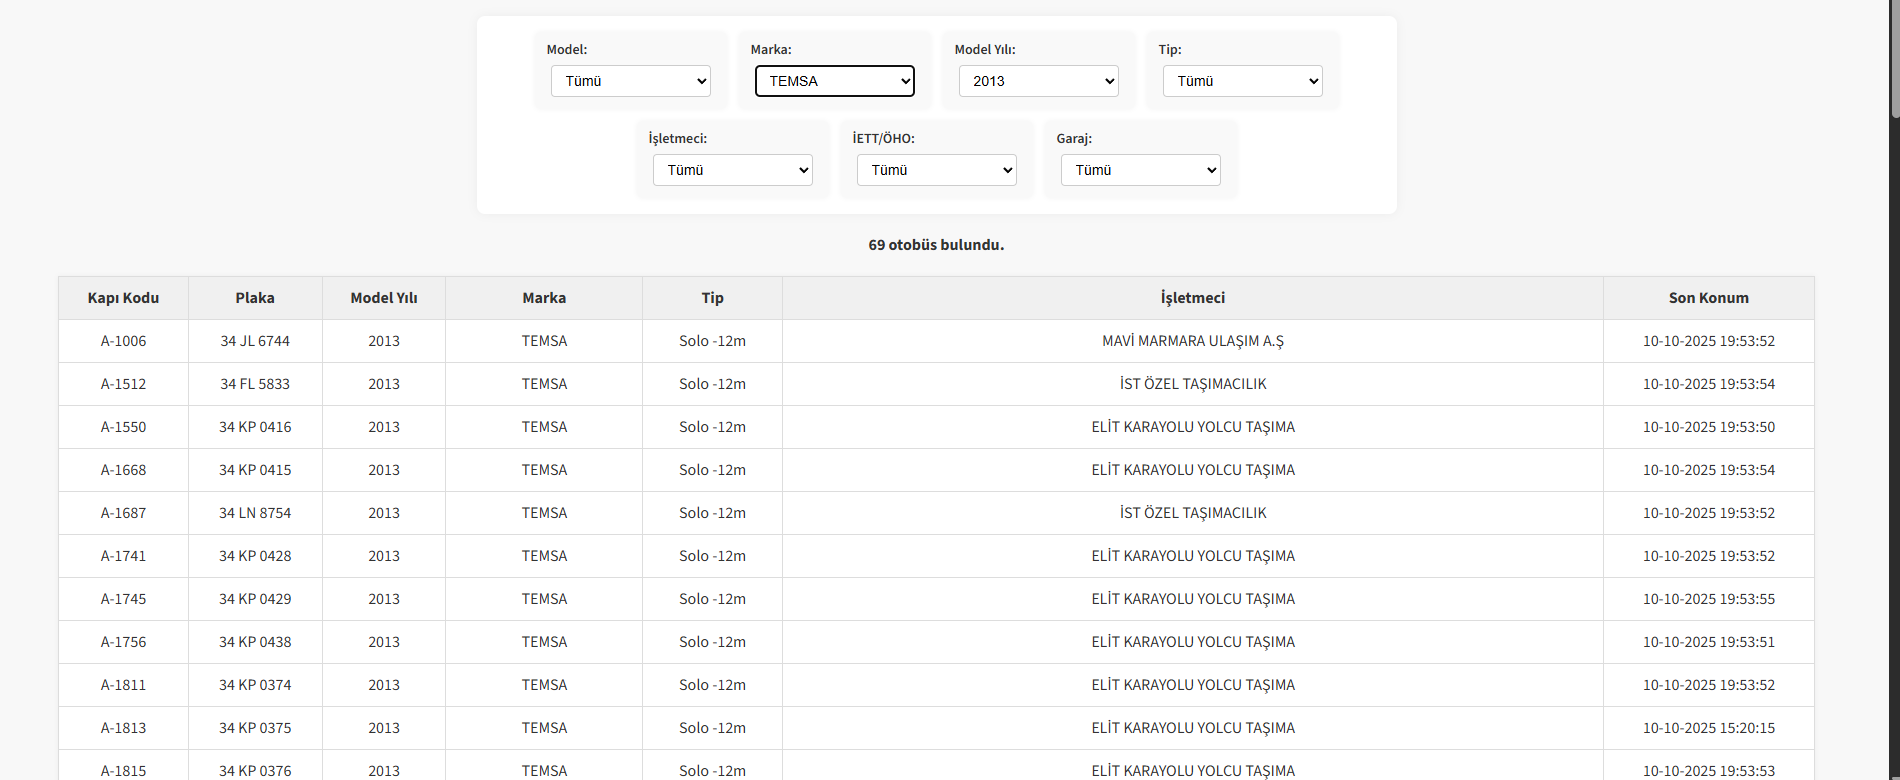Click the Model Yılı column header
The width and height of the screenshot is (1900, 780).
[x=384, y=298]
